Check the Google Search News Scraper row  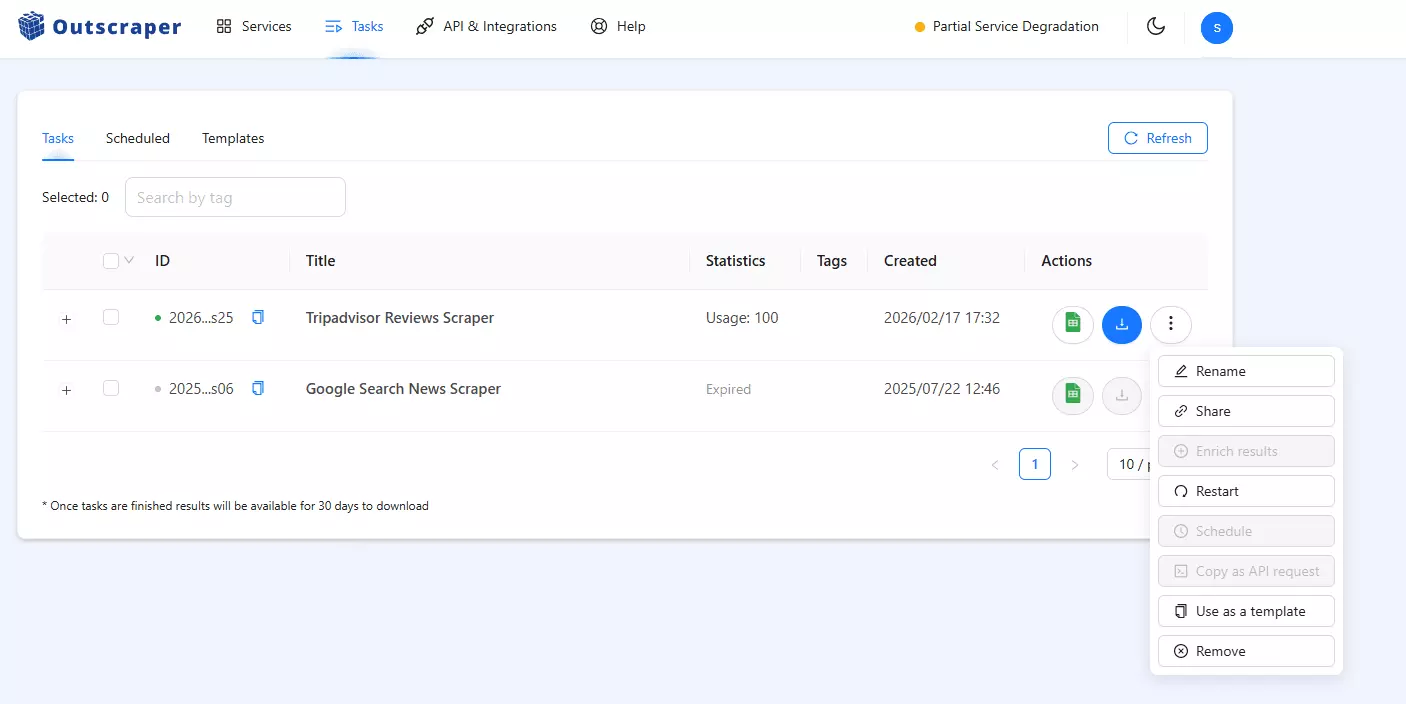tap(111, 389)
